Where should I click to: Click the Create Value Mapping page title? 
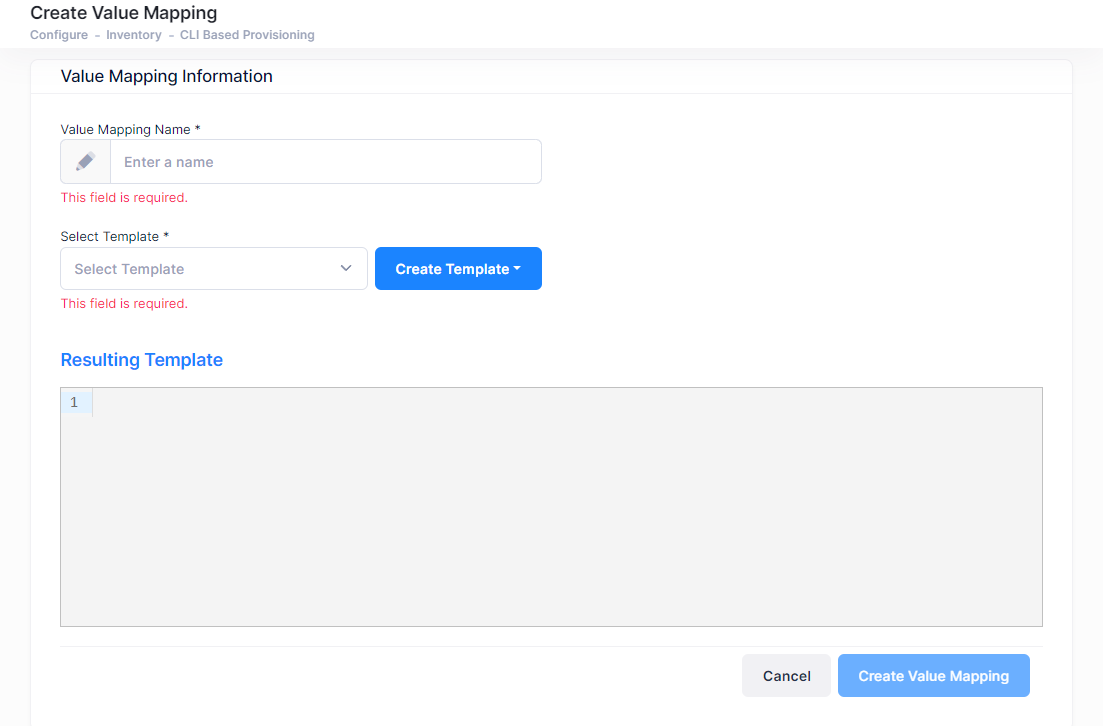124,13
